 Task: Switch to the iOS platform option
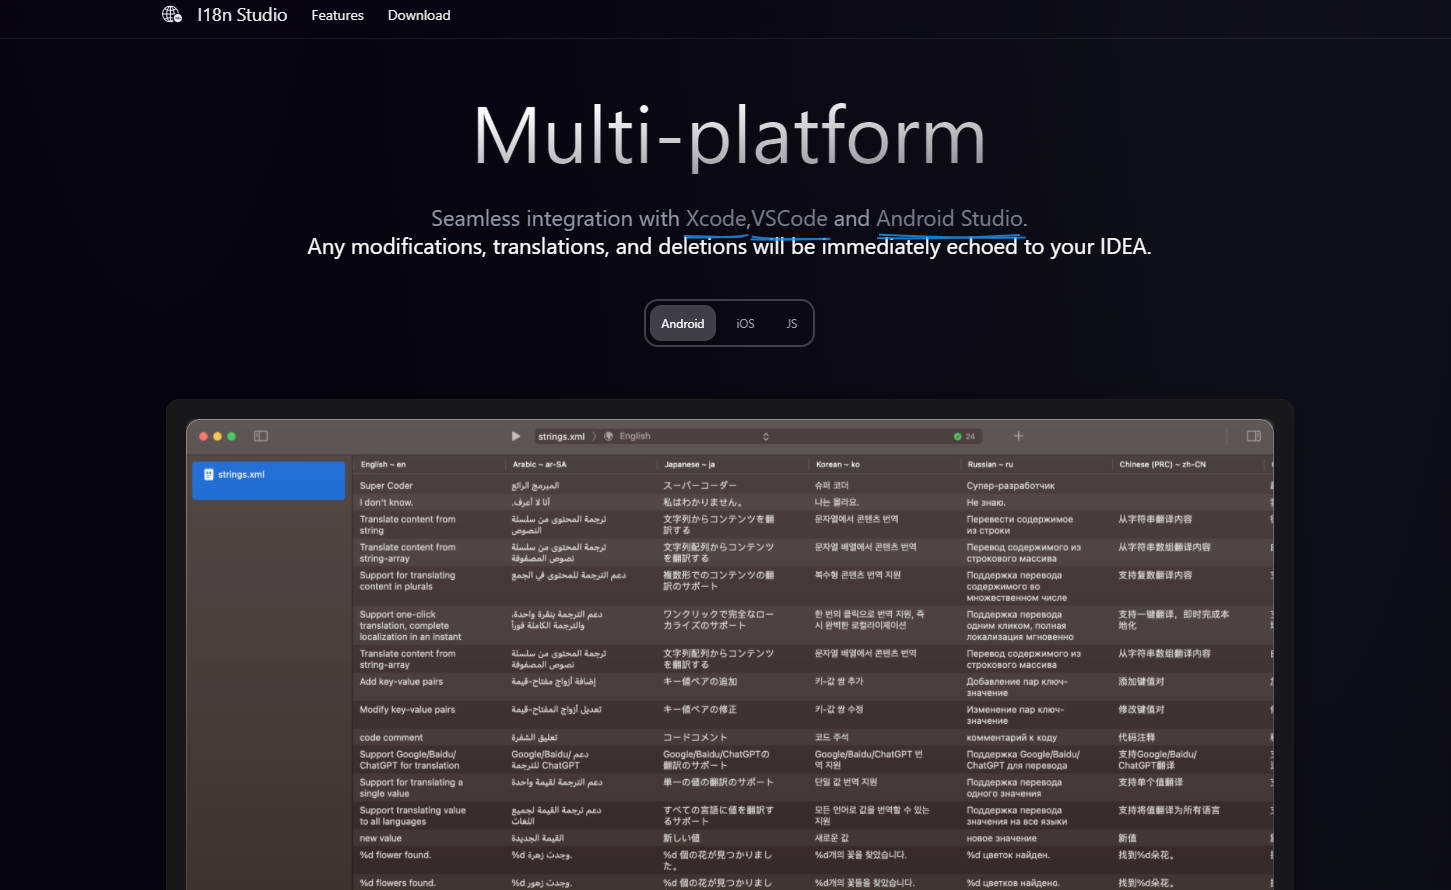(745, 323)
